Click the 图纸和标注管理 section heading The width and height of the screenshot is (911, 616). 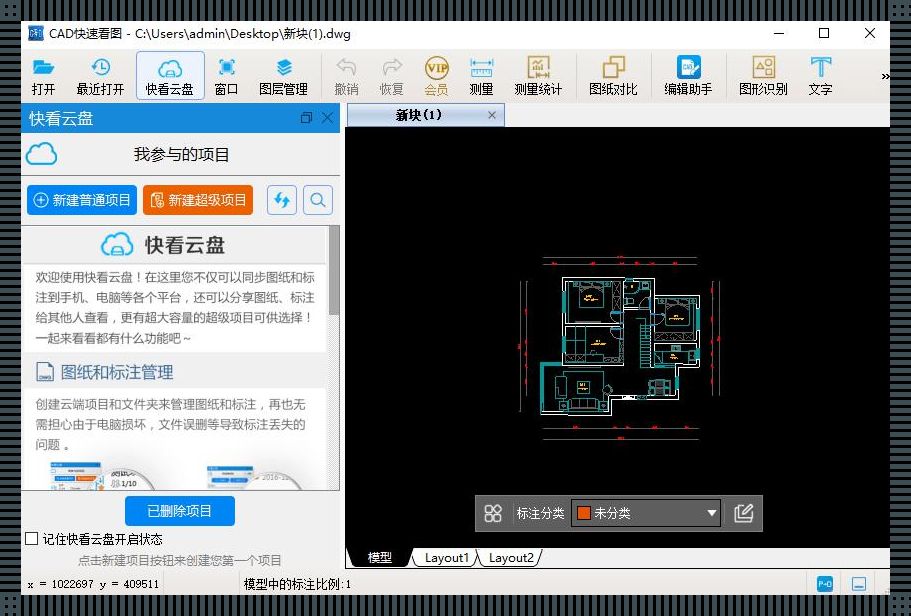click(x=117, y=372)
